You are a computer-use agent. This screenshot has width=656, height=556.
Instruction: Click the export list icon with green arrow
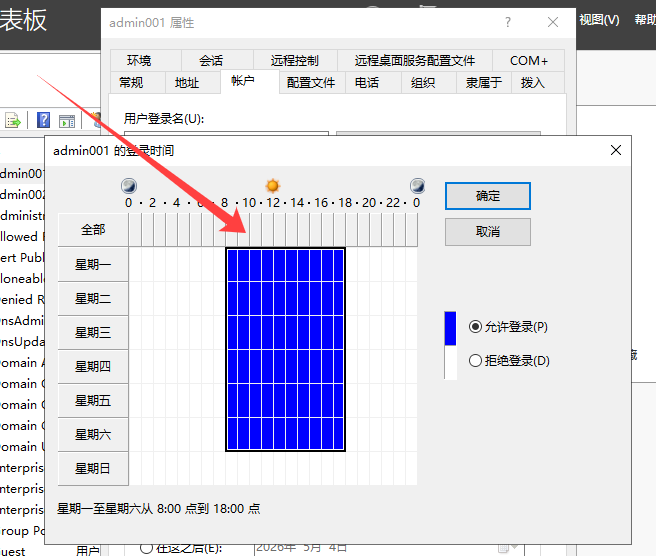pyautogui.click(x=14, y=121)
